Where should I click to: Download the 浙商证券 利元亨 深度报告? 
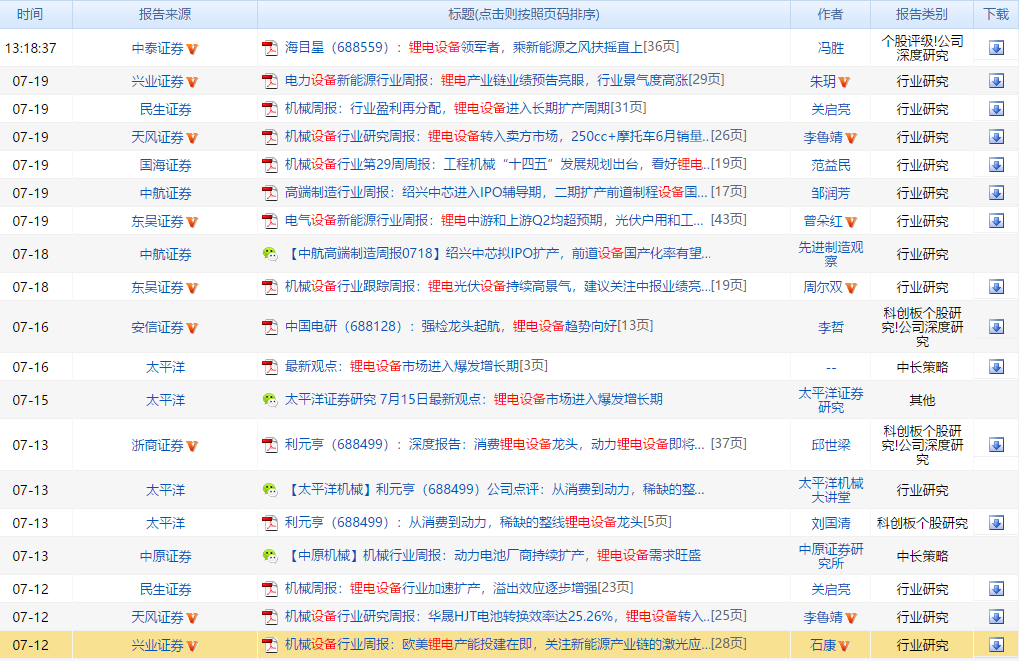(996, 445)
